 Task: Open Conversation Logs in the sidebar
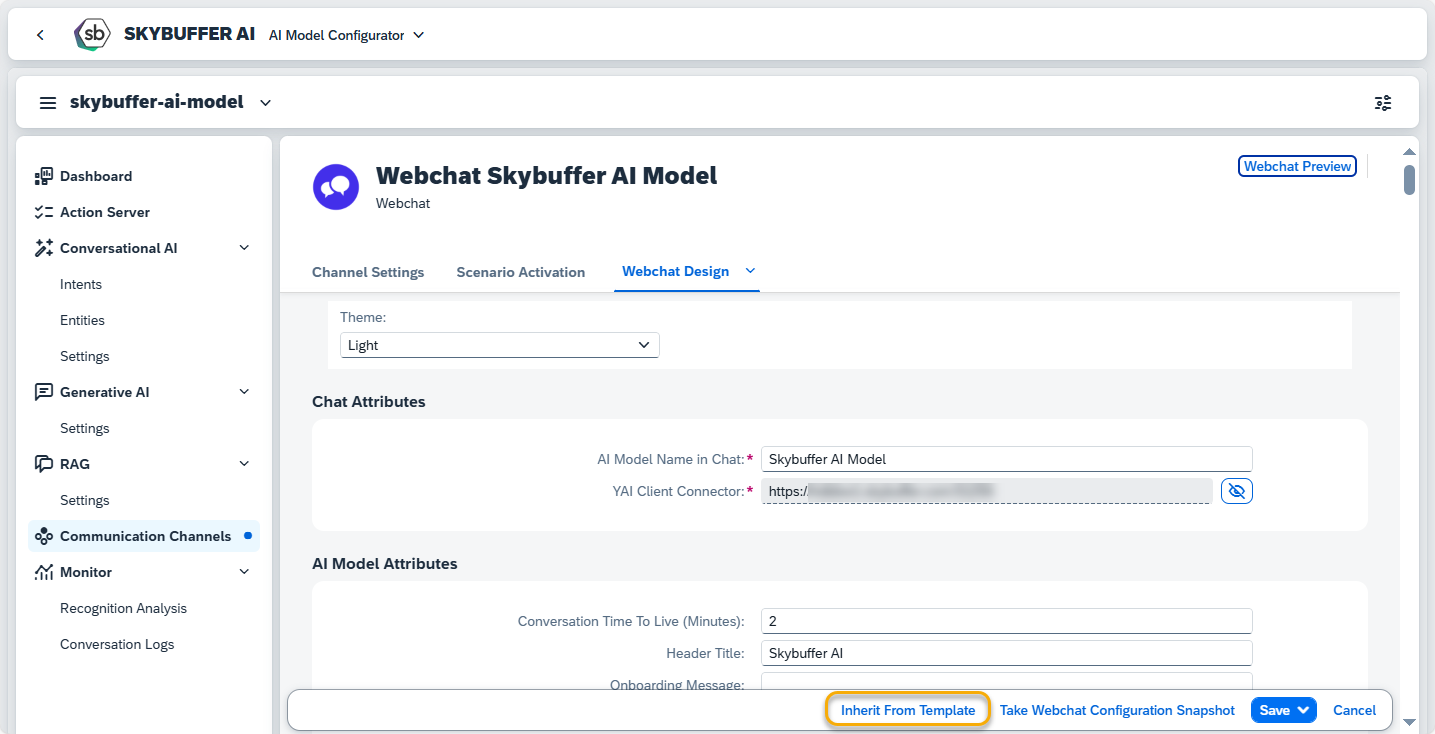pos(117,644)
